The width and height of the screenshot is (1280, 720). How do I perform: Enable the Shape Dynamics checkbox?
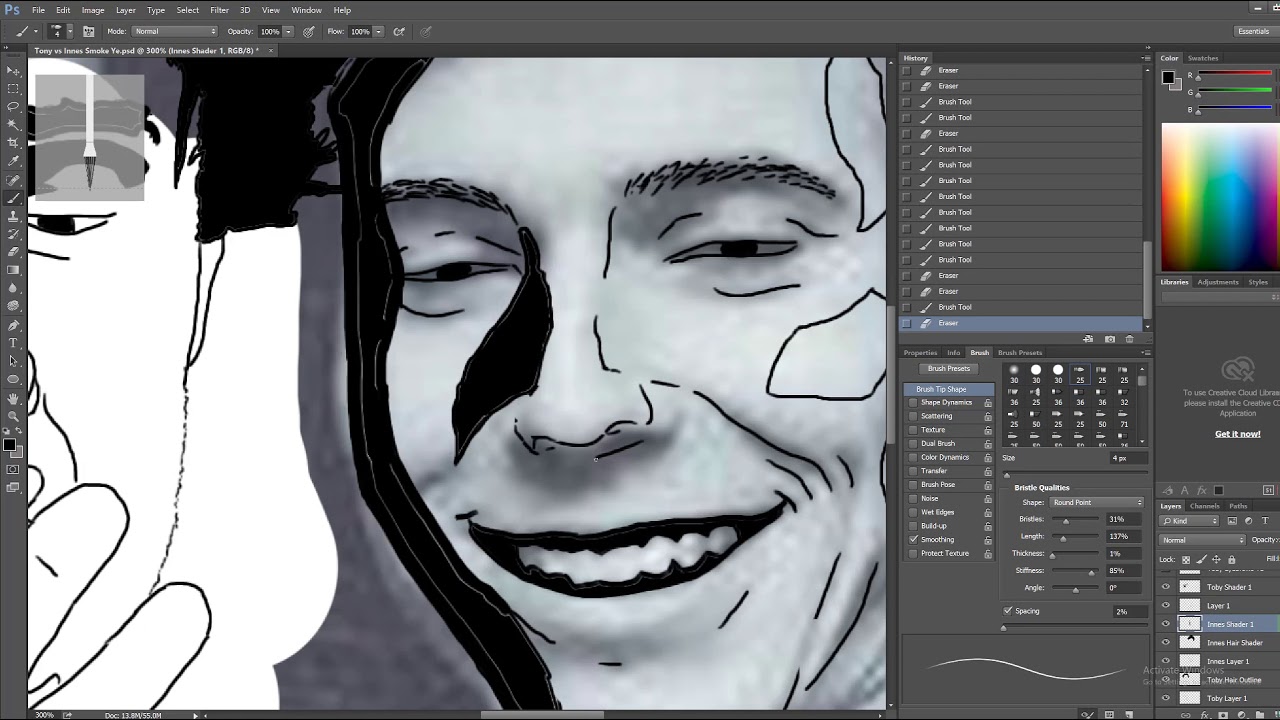pos(913,402)
